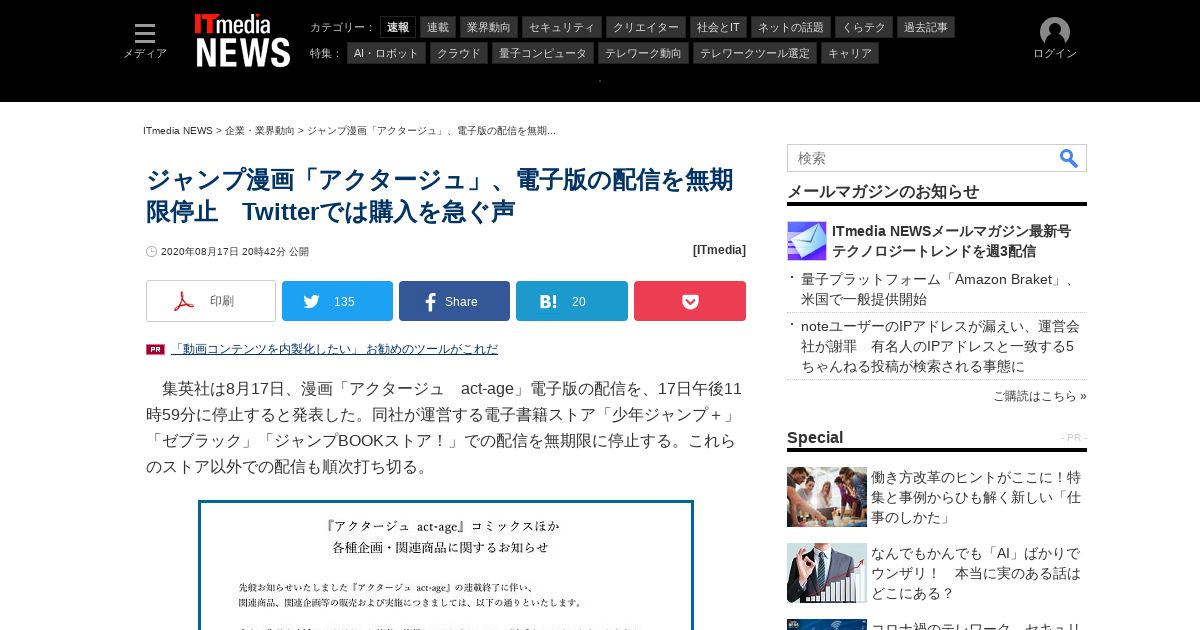Share article on Facebook
Viewport: 1200px width, 630px height.
(454, 301)
